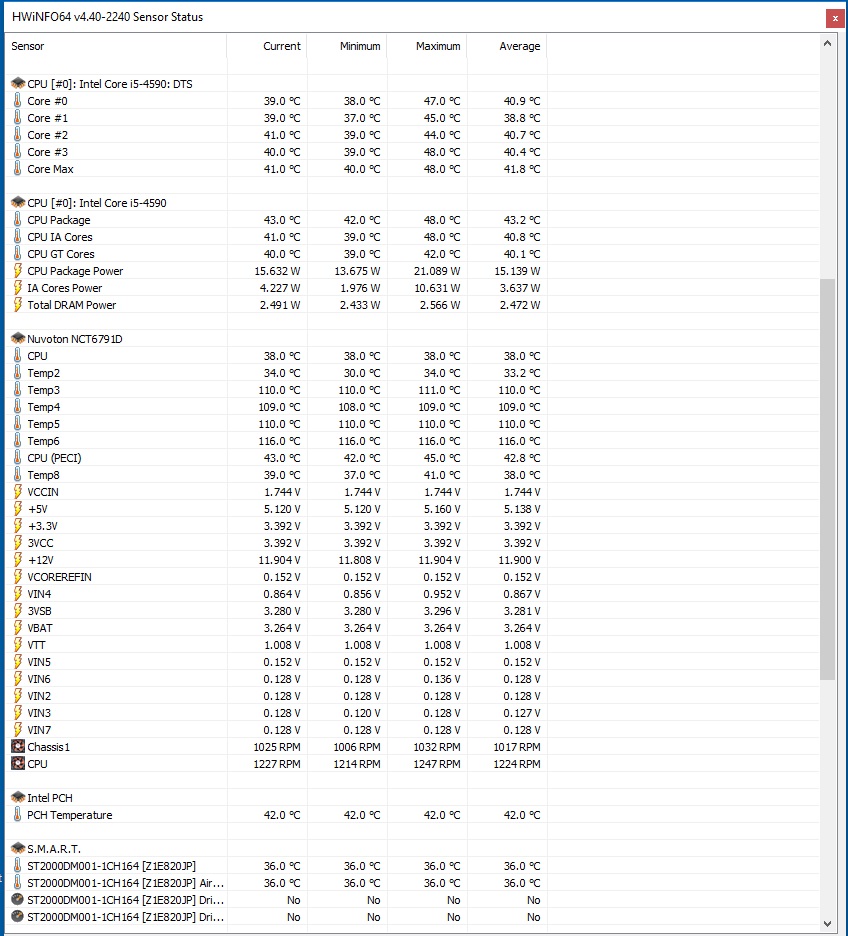Click the fan icon beside the CPU RPM row
The height and width of the screenshot is (936, 848).
tap(17, 764)
